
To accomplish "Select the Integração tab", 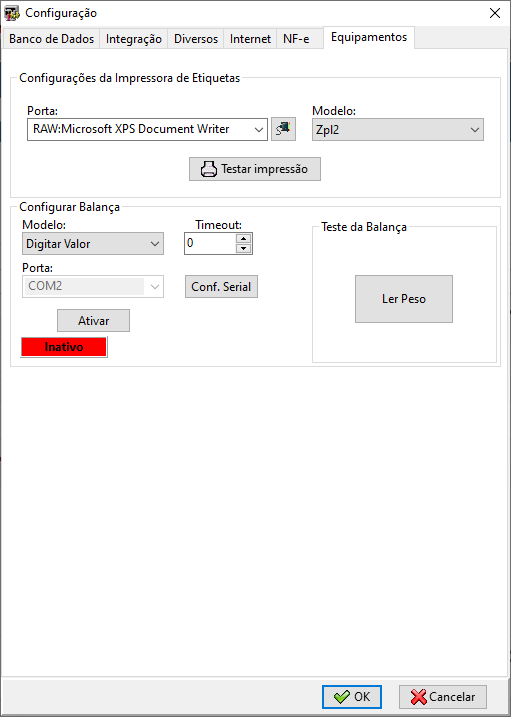I will [134, 39].
